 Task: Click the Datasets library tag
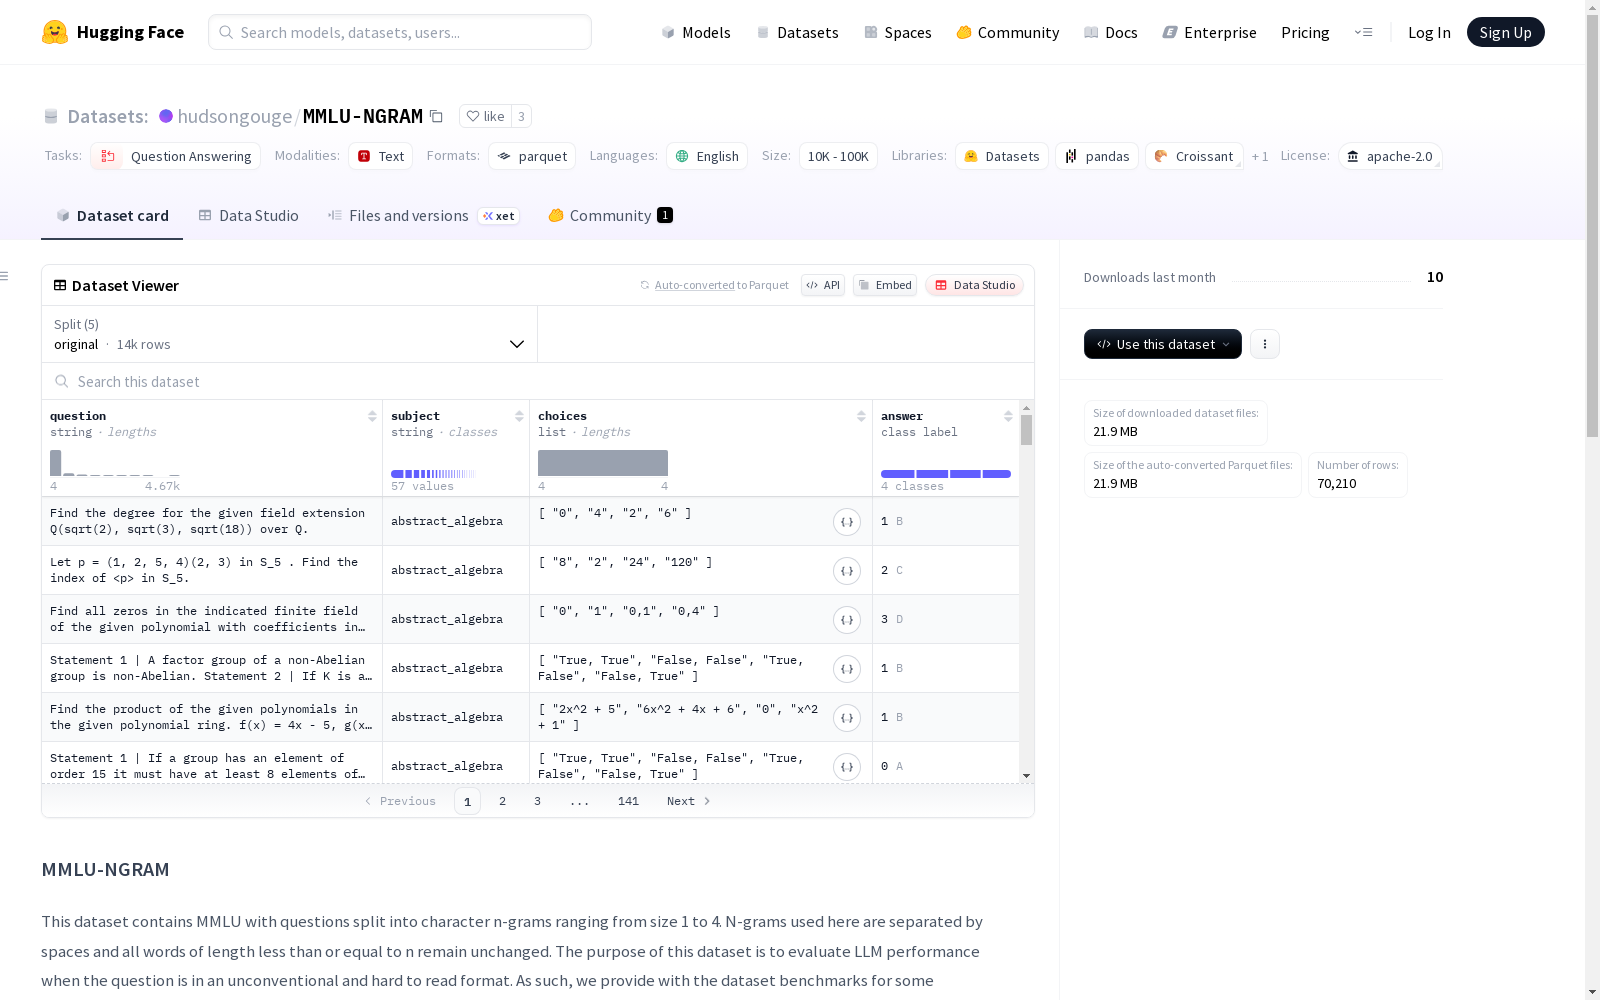point(1002,156)
